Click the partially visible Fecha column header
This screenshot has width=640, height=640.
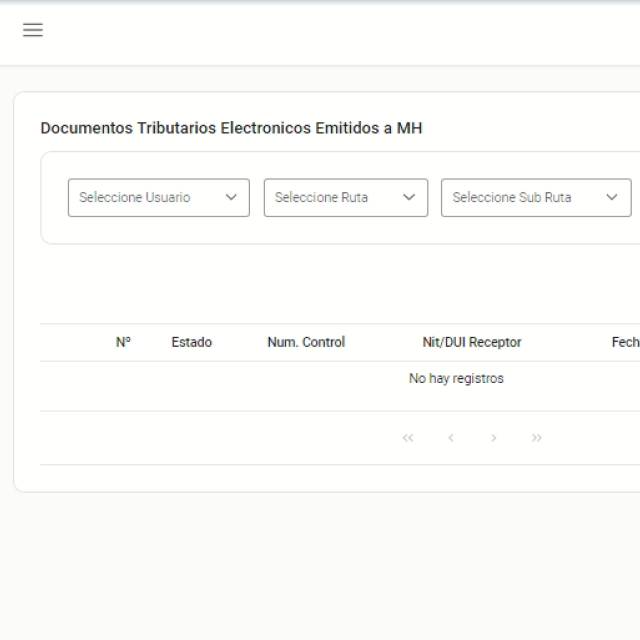(625, 342)
